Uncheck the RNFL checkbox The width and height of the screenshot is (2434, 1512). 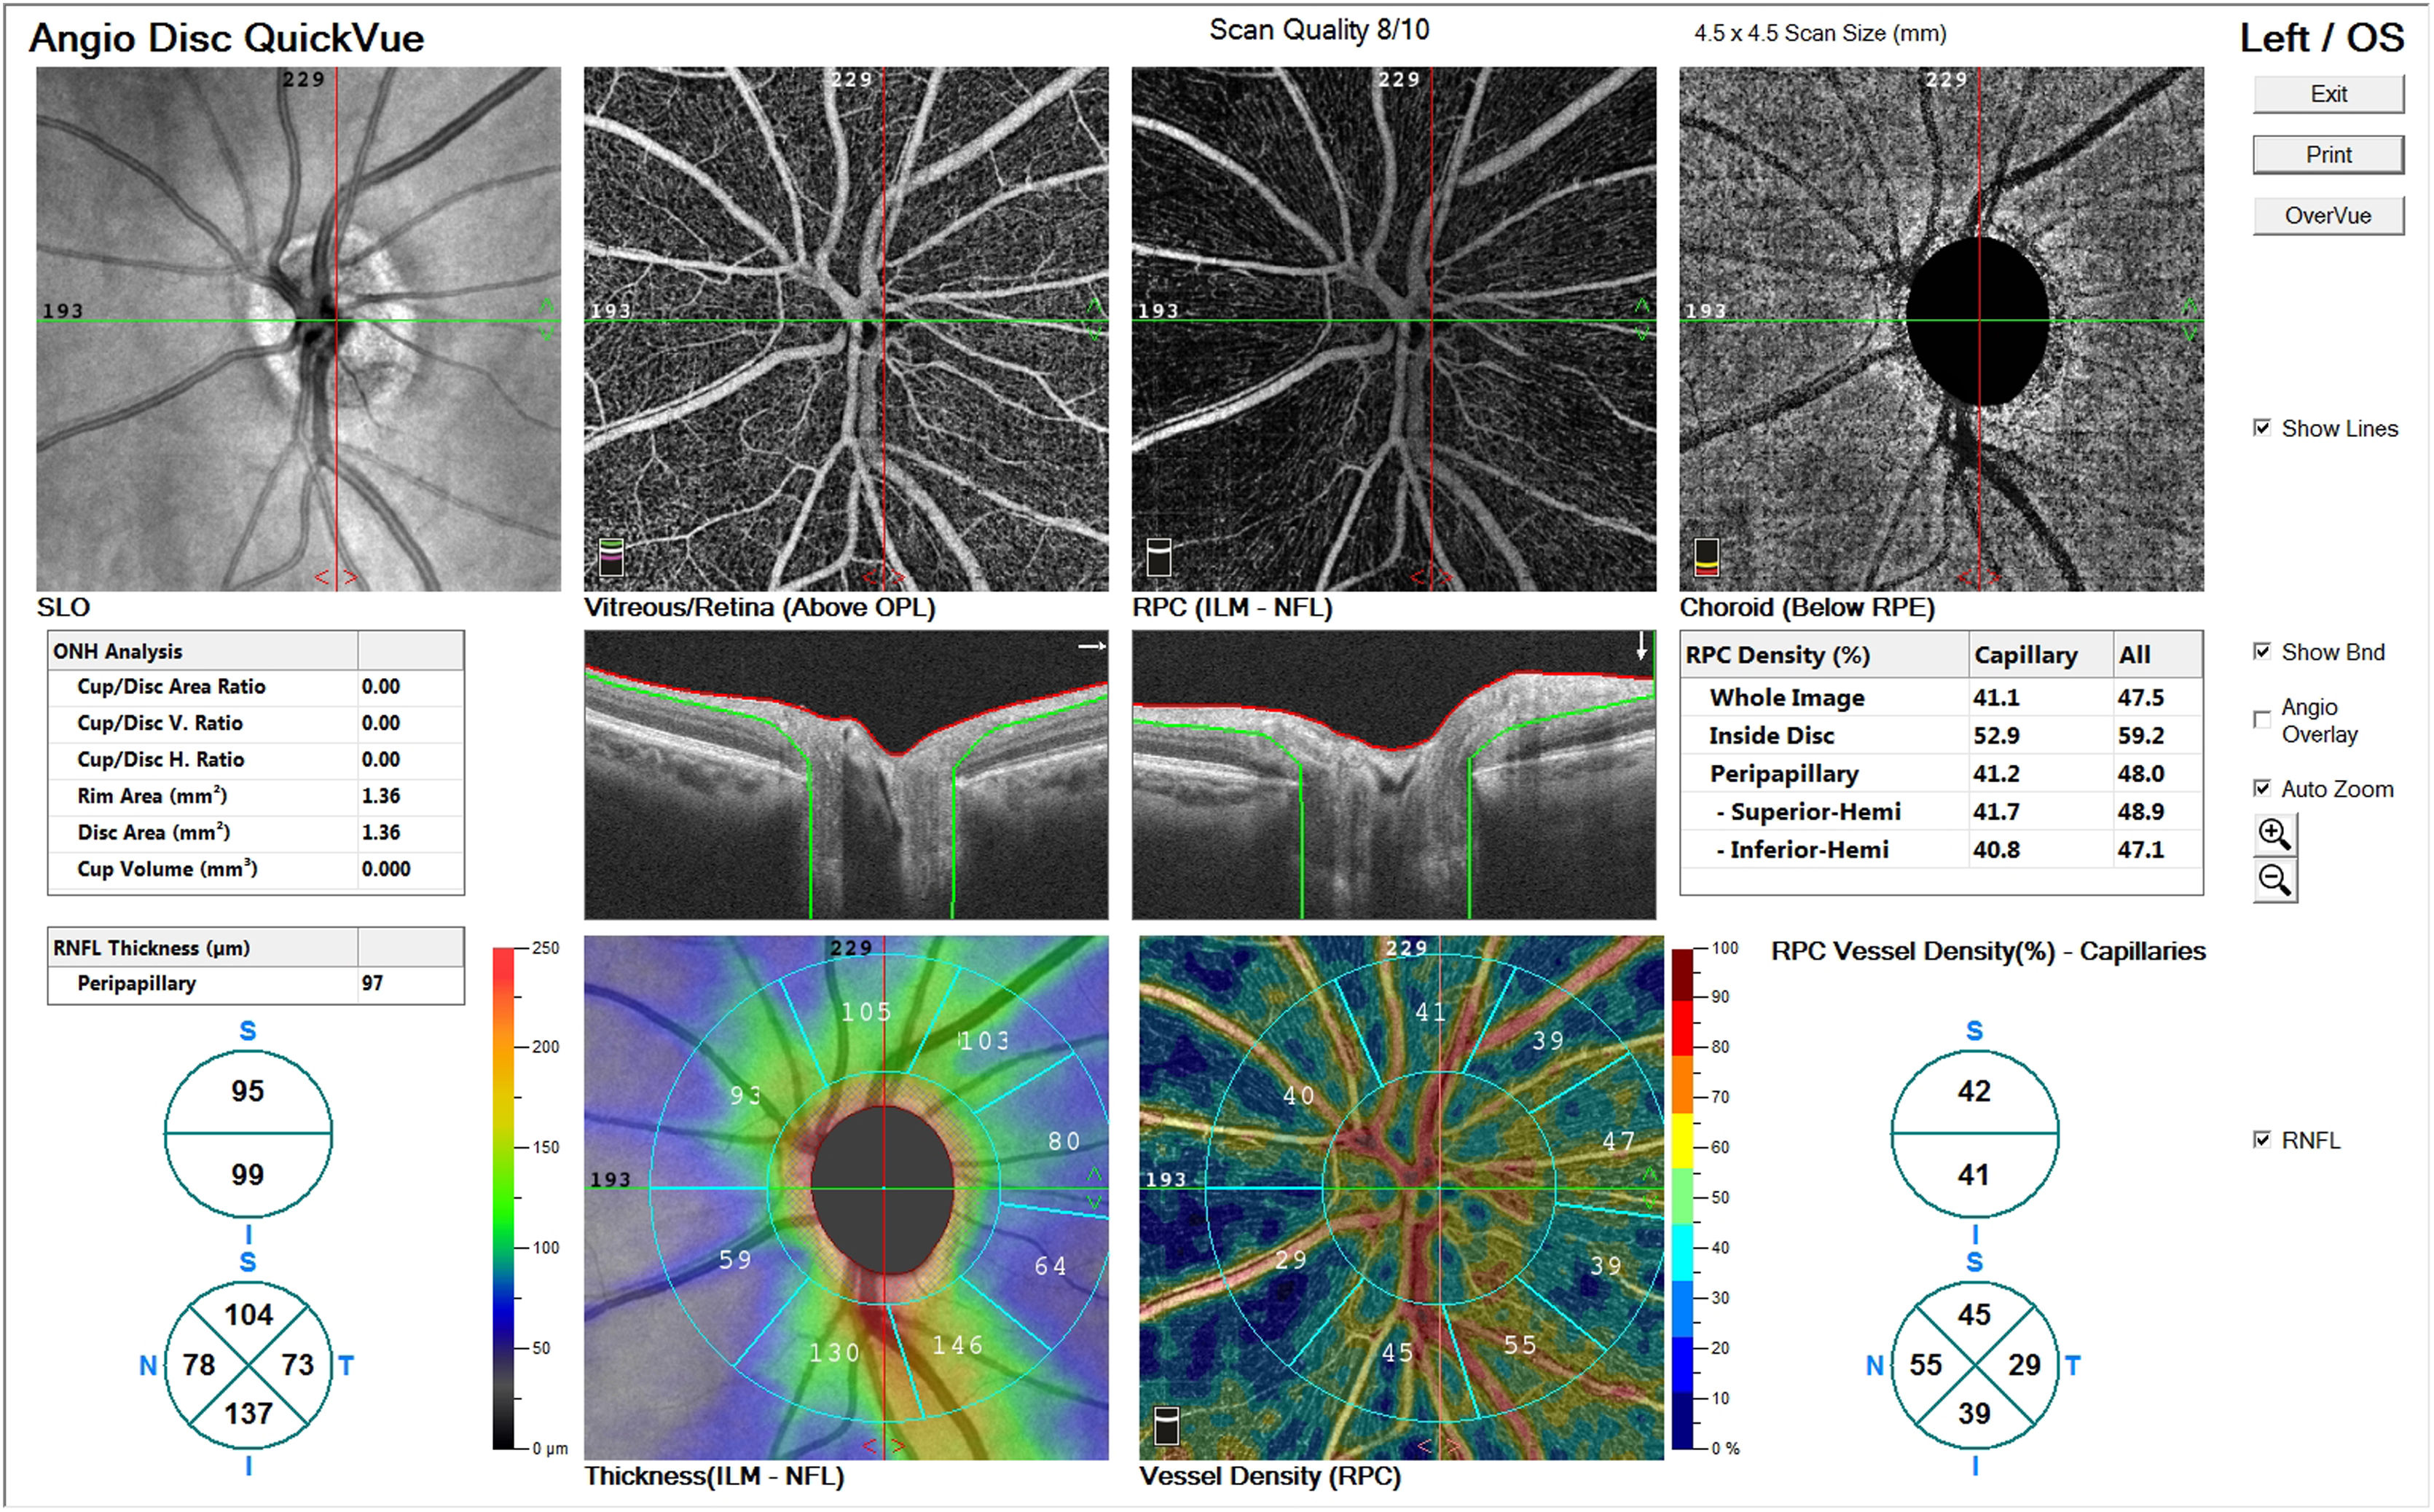2262,1139
